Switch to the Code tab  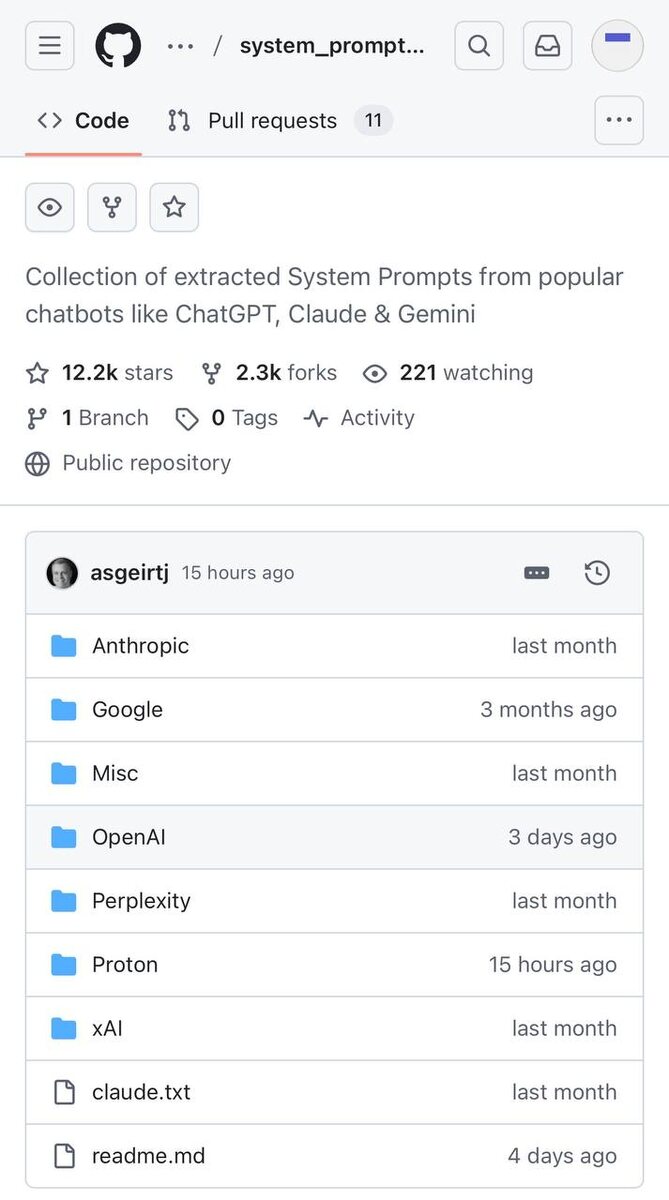(84, 121)
